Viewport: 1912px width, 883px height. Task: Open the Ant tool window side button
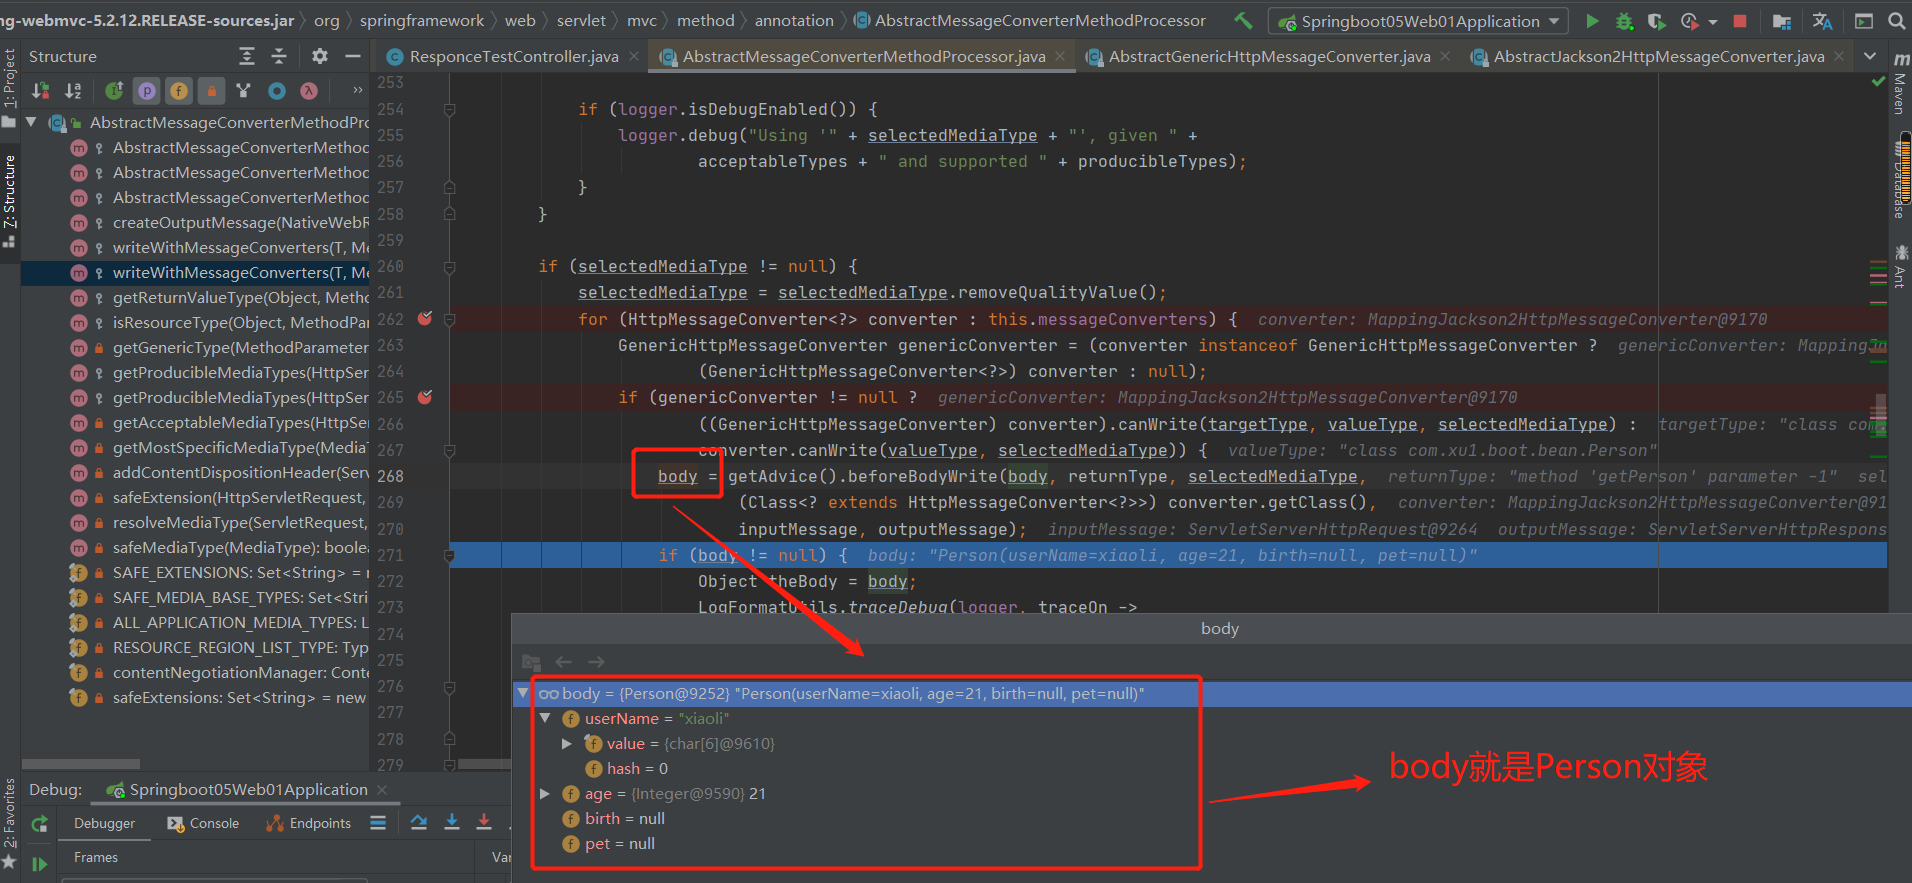tap(1900, 266)
